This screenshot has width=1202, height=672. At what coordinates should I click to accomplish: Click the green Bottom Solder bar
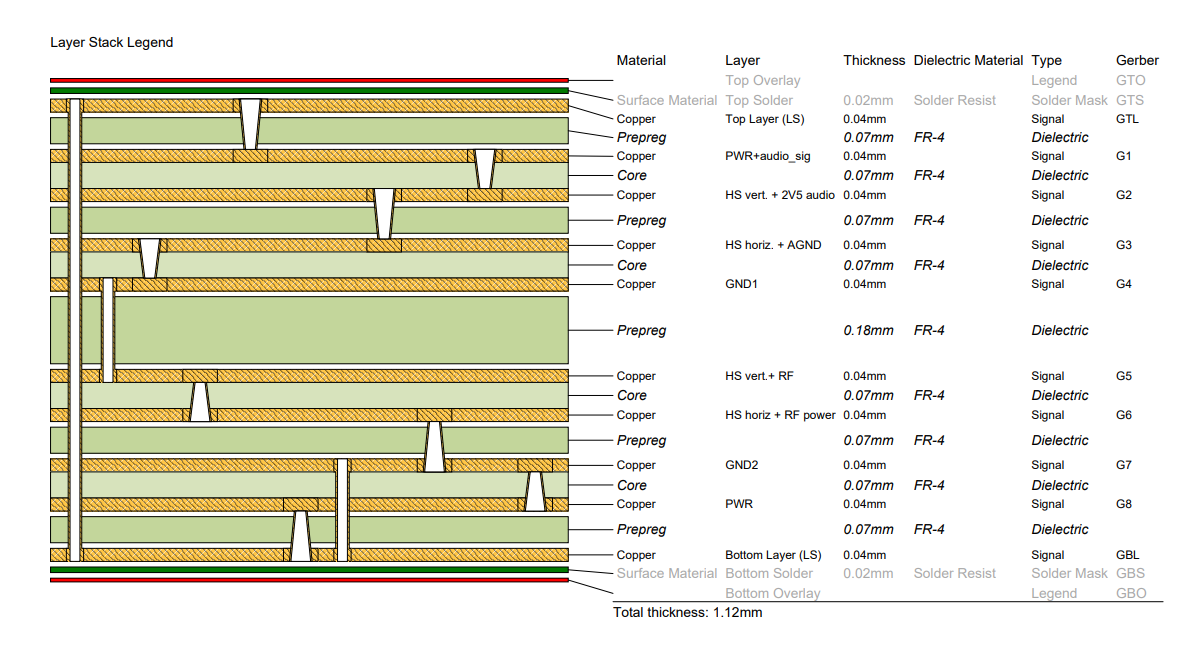pos(309,570)
